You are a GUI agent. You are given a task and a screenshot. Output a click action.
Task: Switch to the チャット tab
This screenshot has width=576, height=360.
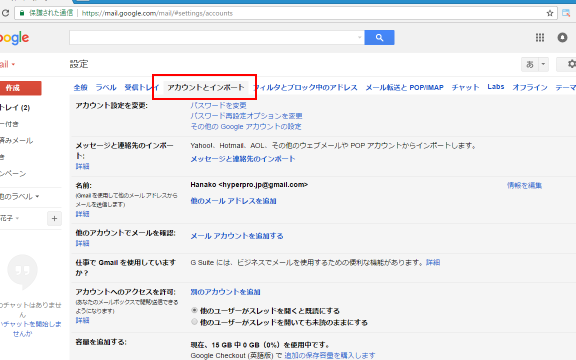[x=465, y=87]
